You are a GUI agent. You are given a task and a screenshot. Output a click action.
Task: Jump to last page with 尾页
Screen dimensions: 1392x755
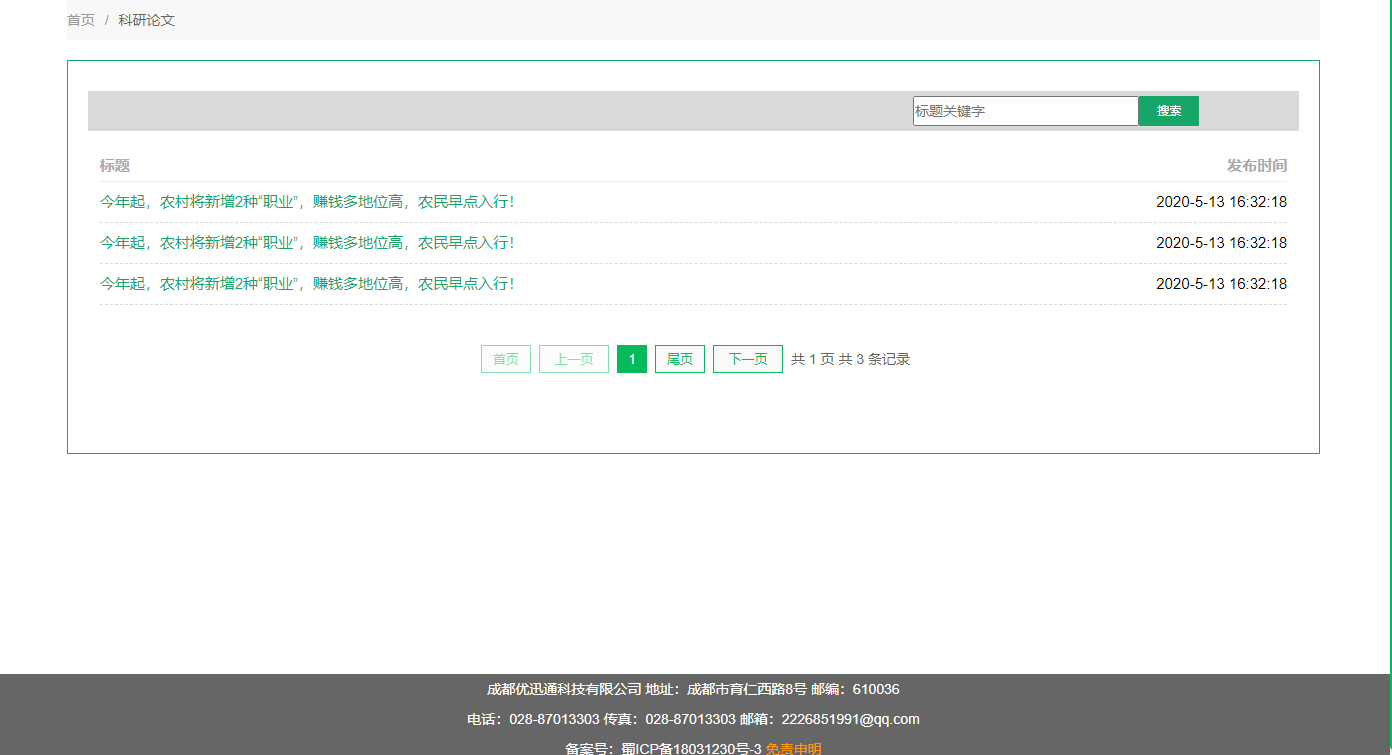680,359
